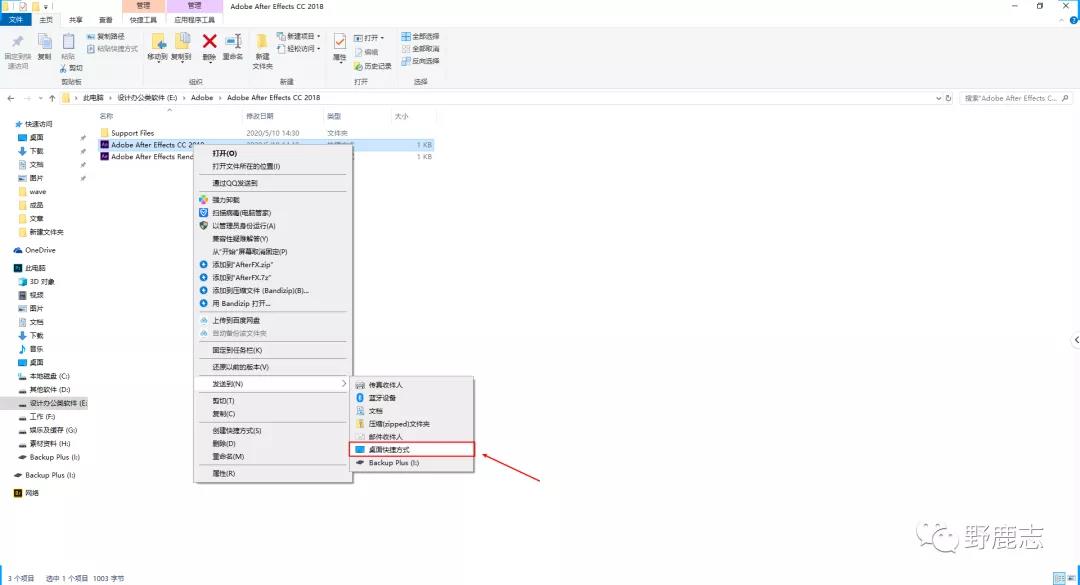Select 压缩(zipped)文件夹 in Send to submenu
The height and width of the screenshot is (585, 1080).
pos(399,424)
